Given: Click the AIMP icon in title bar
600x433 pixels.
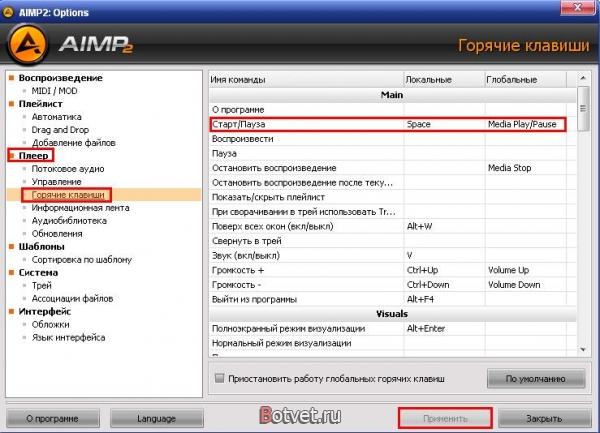Looking at the screenshot, I should [8, 12].
